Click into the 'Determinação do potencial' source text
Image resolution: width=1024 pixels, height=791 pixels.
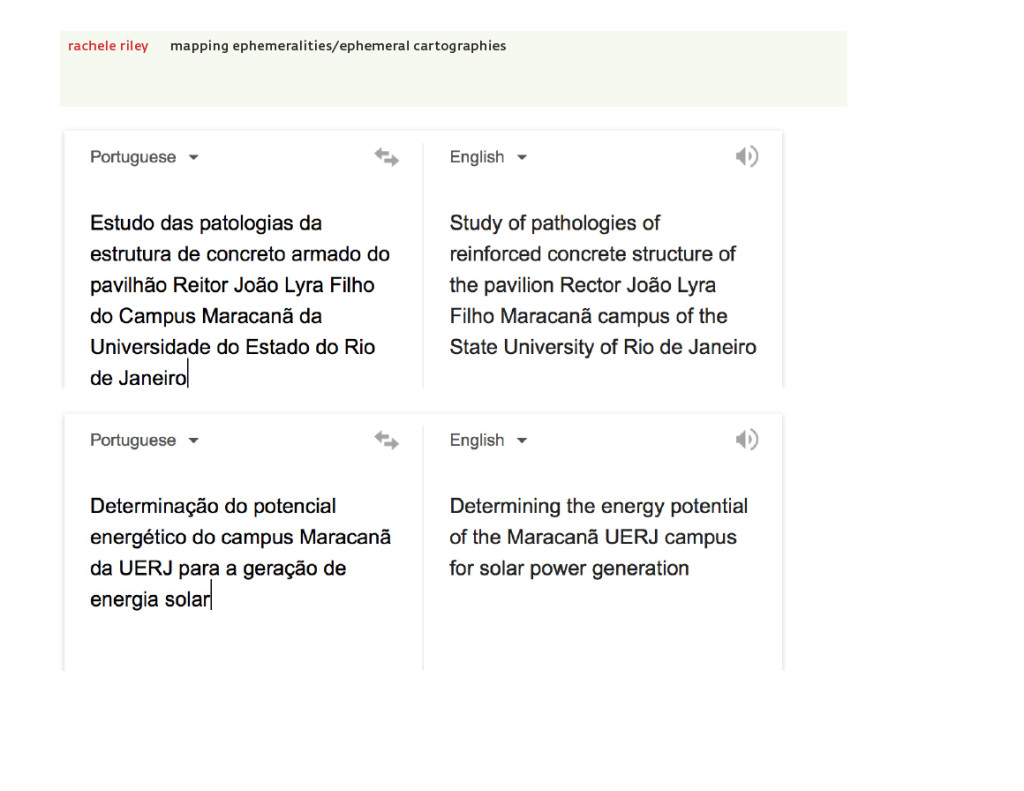(x=240, y=553)
